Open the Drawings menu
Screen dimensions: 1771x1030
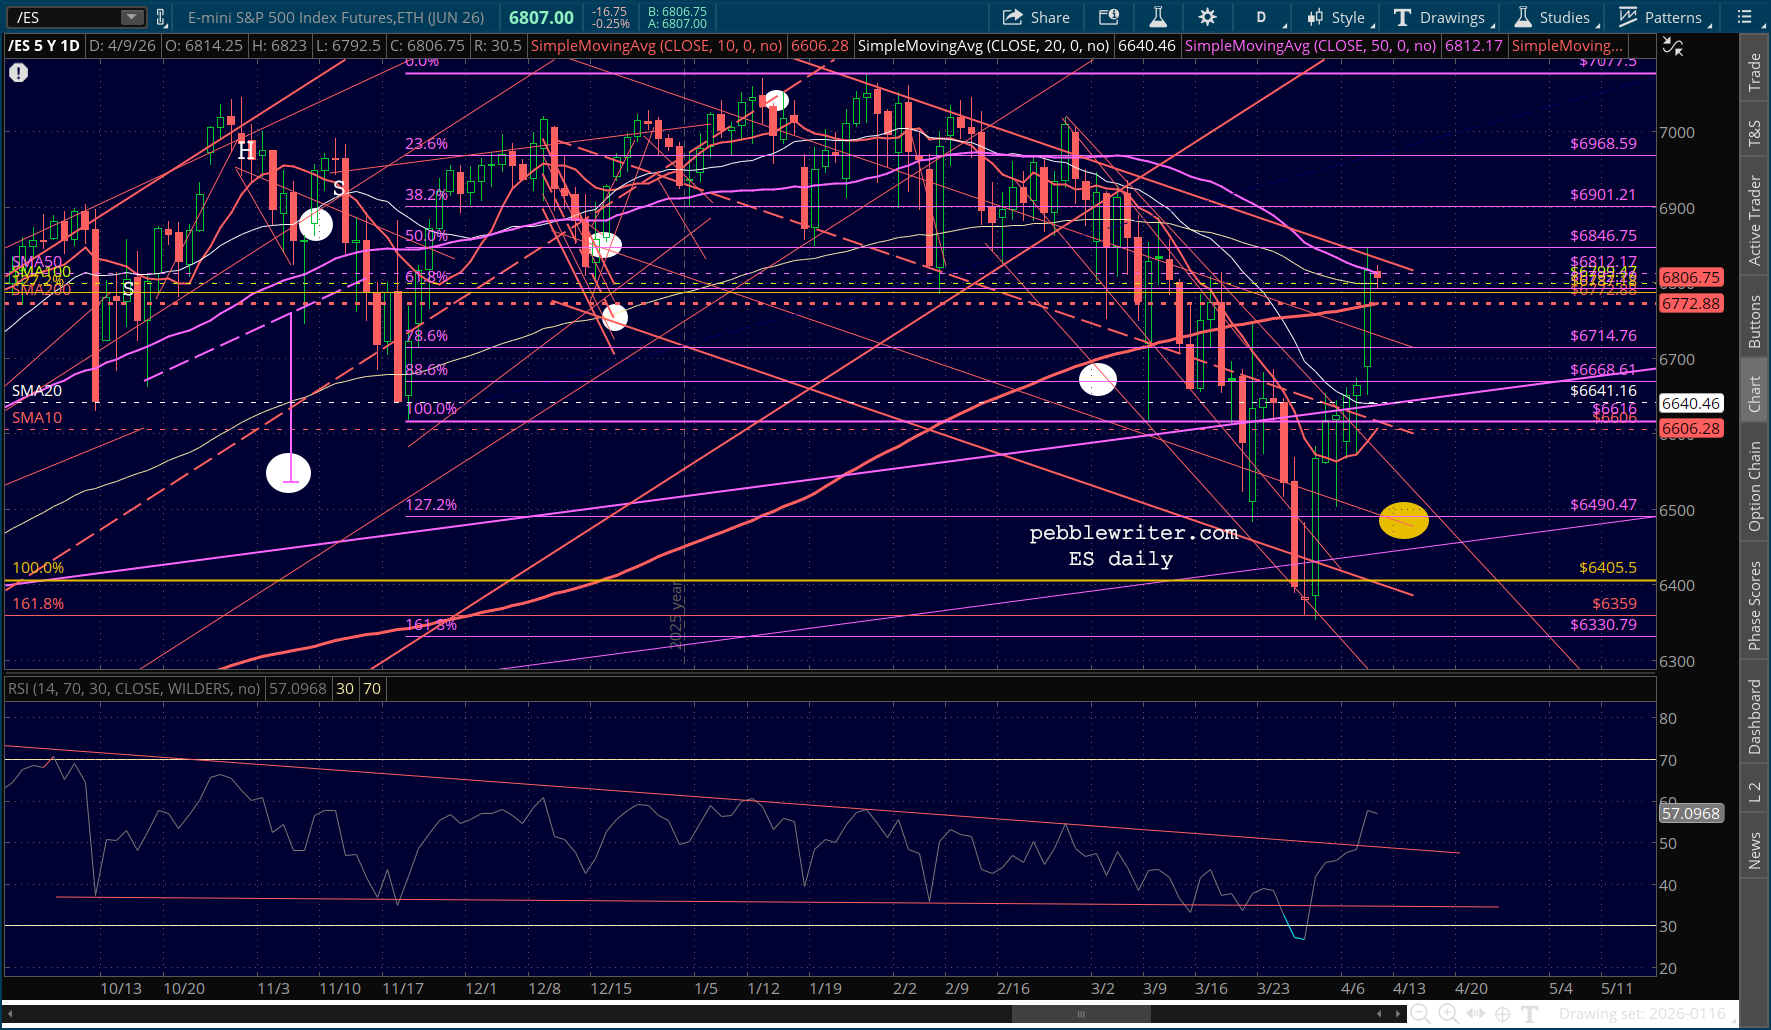[x=1442, y=17]
